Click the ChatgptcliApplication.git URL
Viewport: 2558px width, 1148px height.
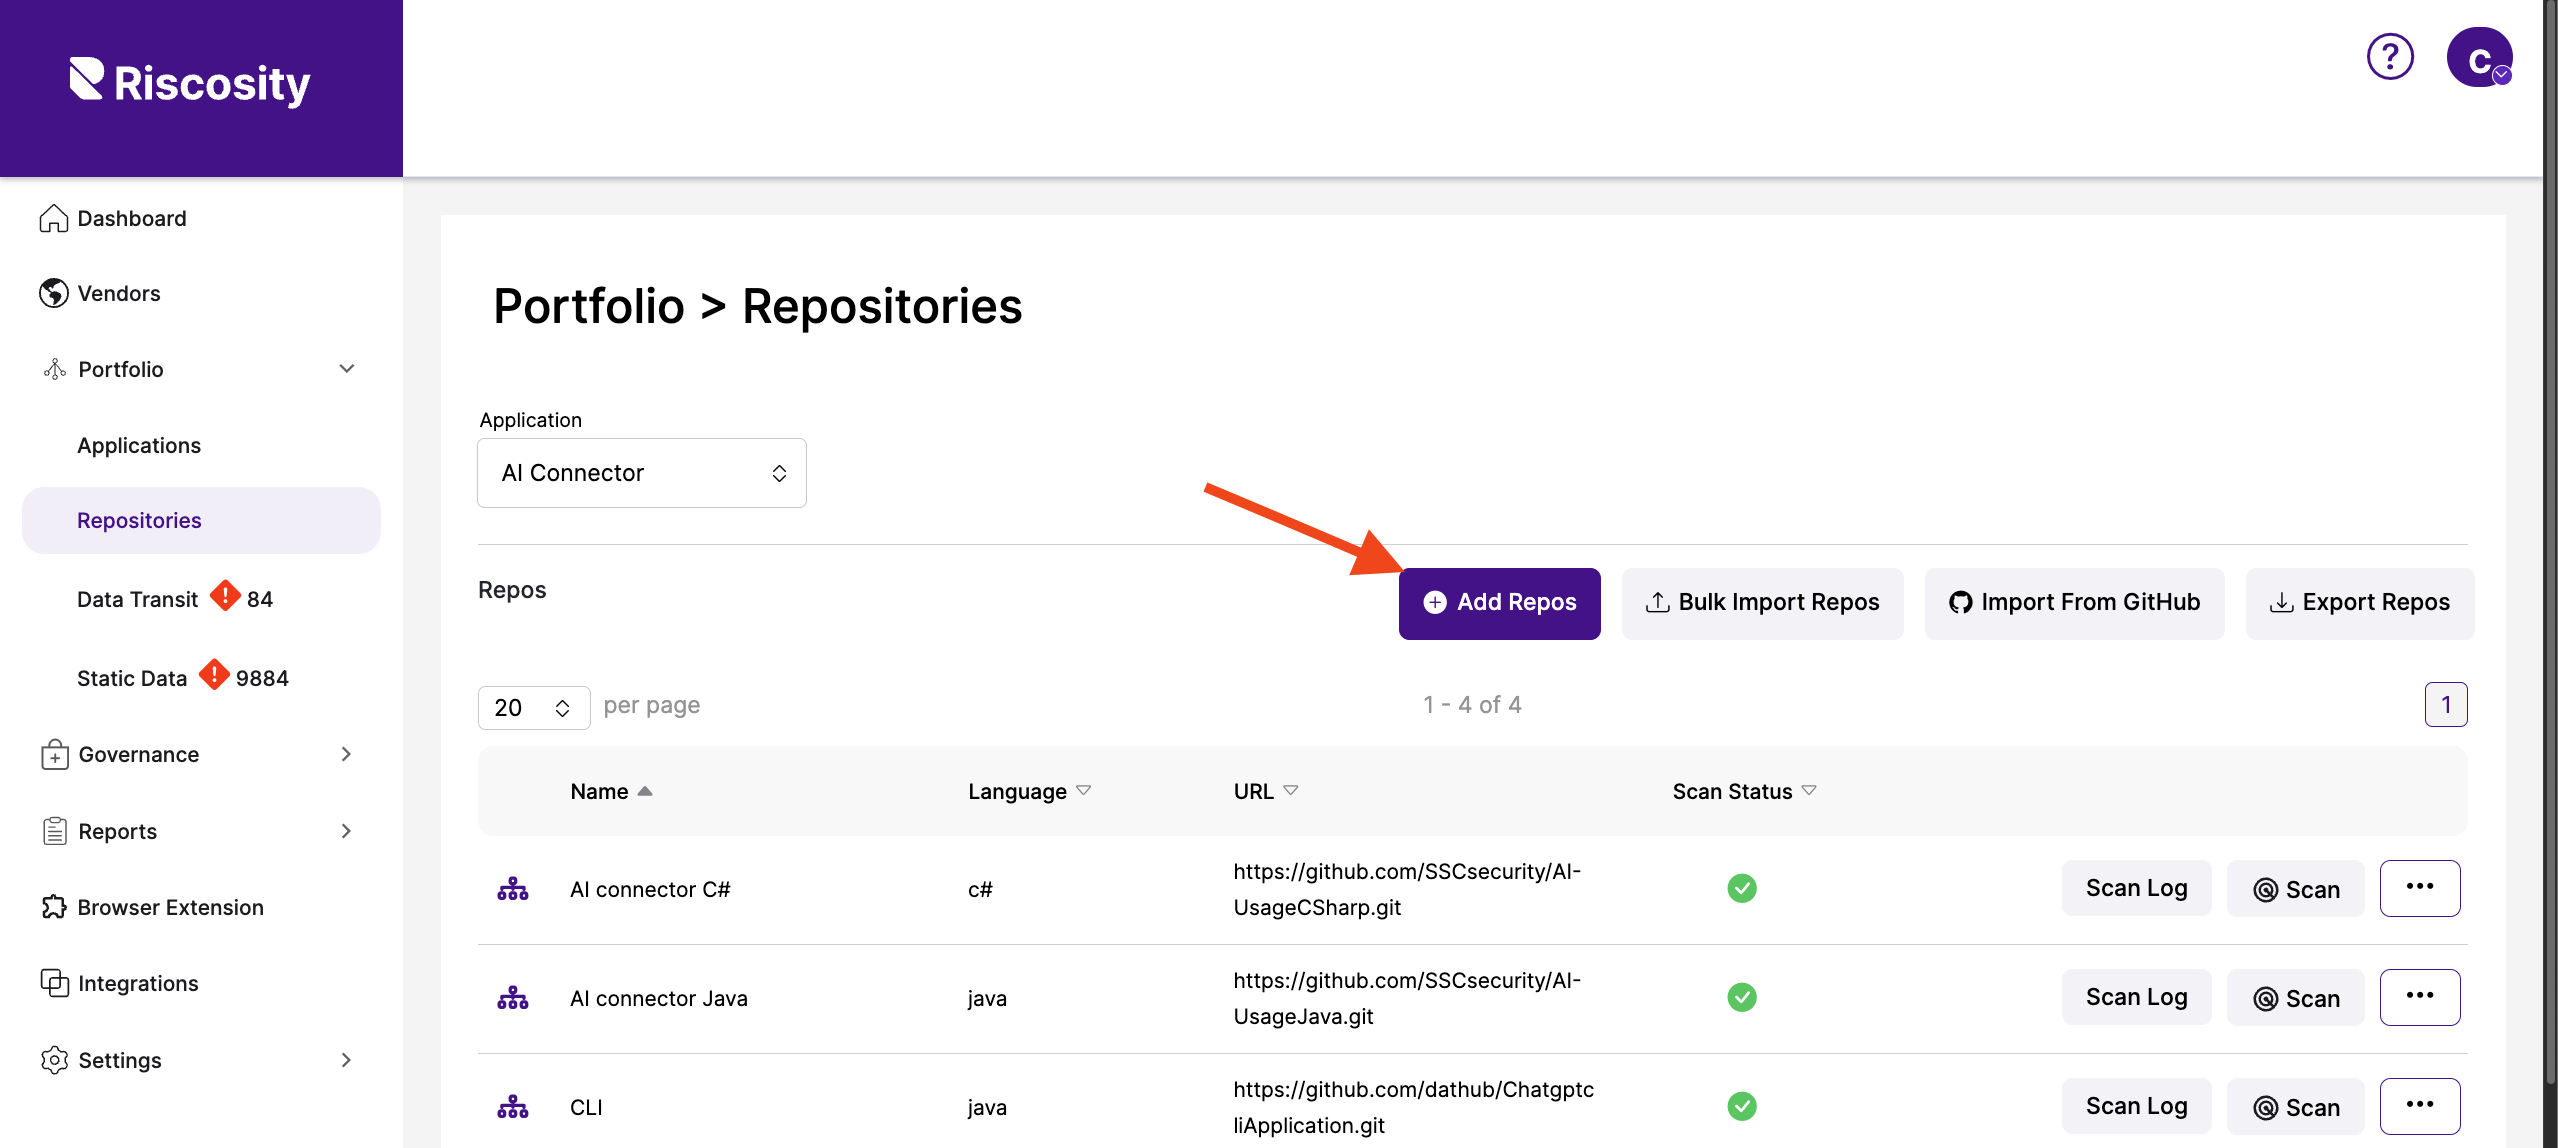point(1414,1107)
